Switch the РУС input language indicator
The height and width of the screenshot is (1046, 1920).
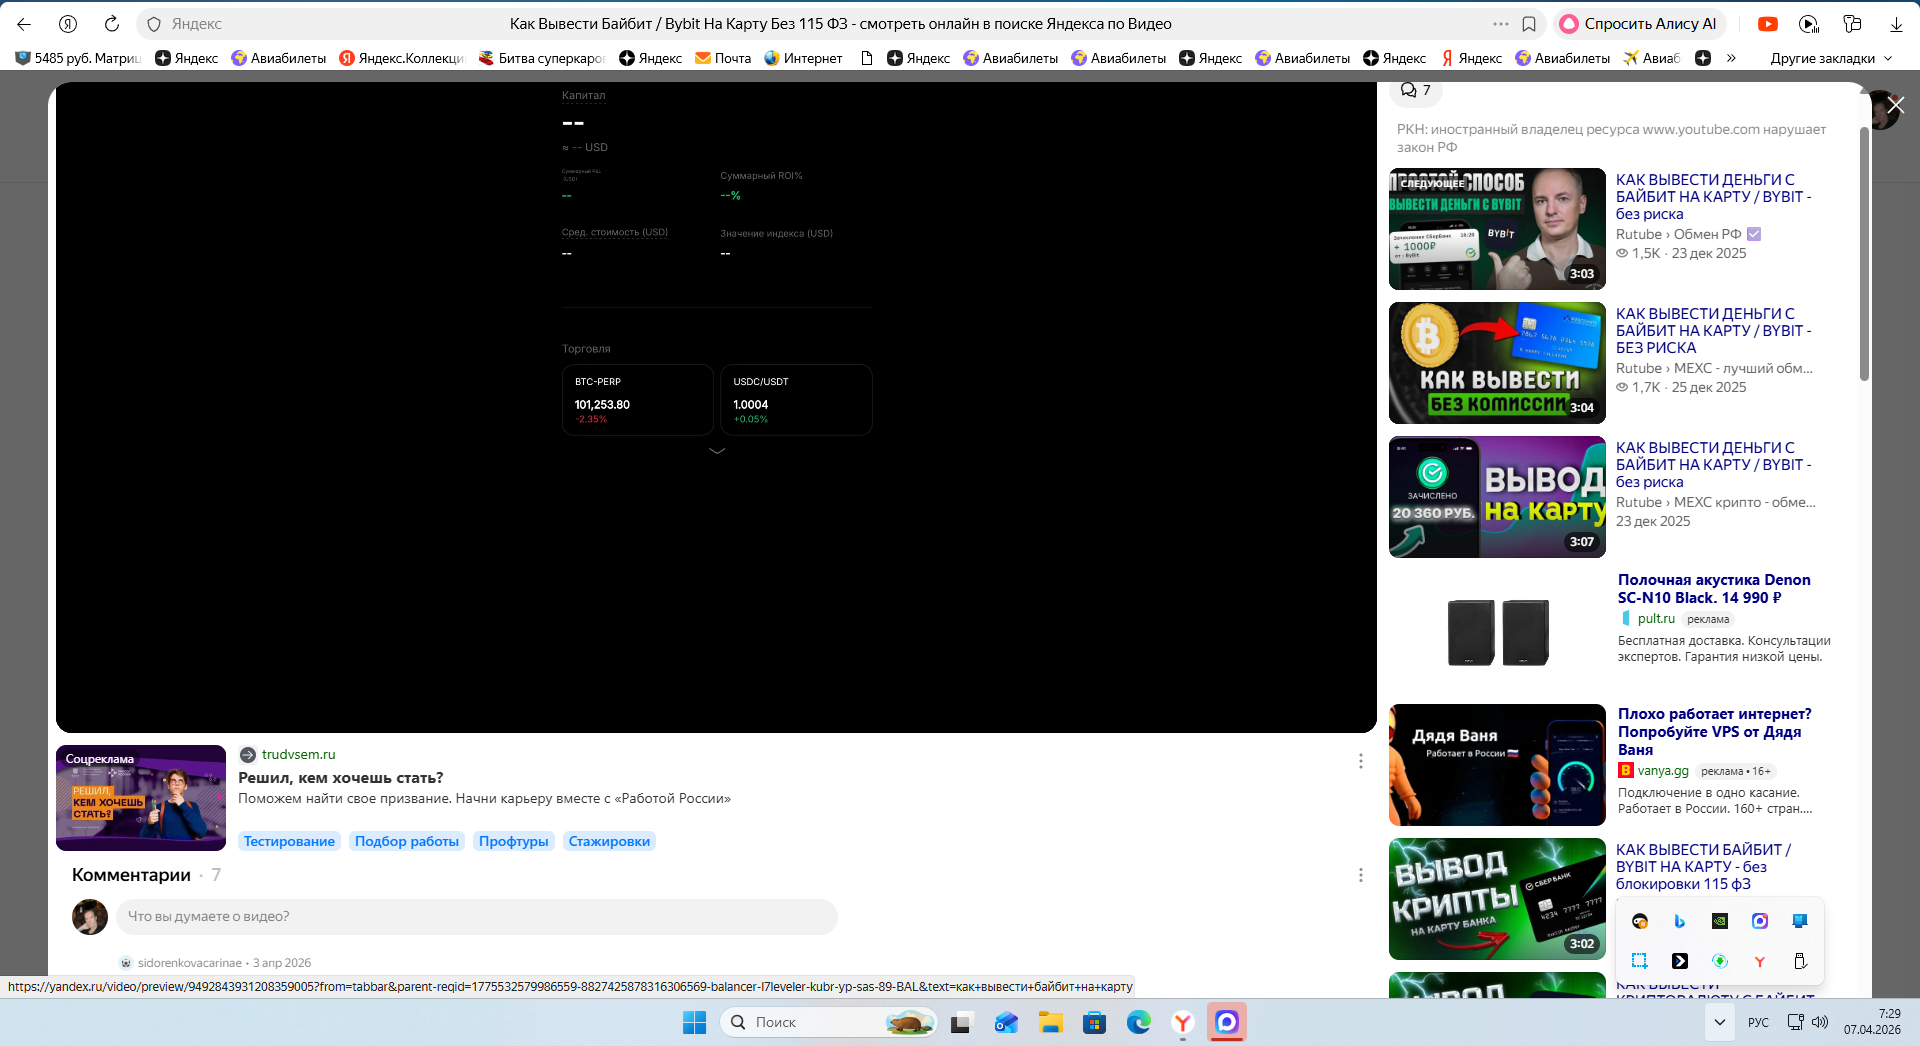pyautogui.click(x=1758, y=1022)
